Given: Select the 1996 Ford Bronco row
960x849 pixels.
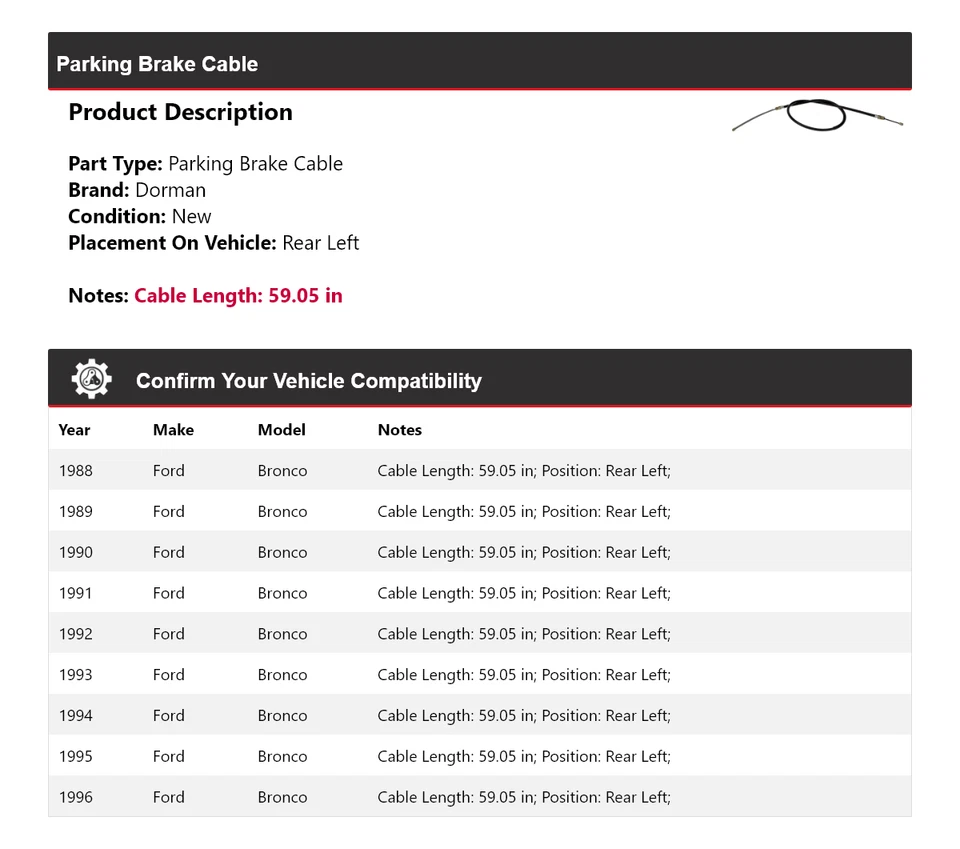Looking at the screenshot, I should pos(479,797).
